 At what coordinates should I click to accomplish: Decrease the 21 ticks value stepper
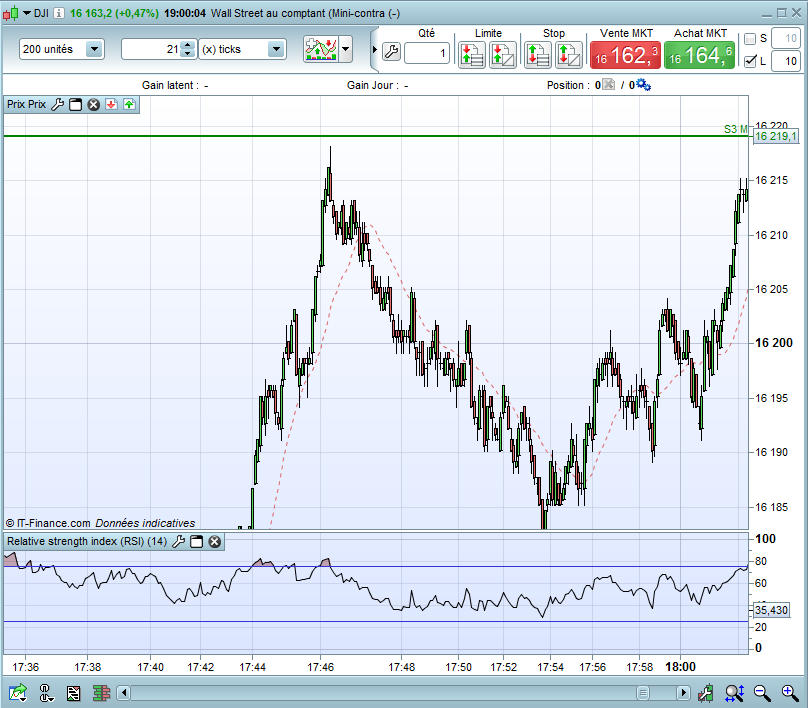[188, 54]
